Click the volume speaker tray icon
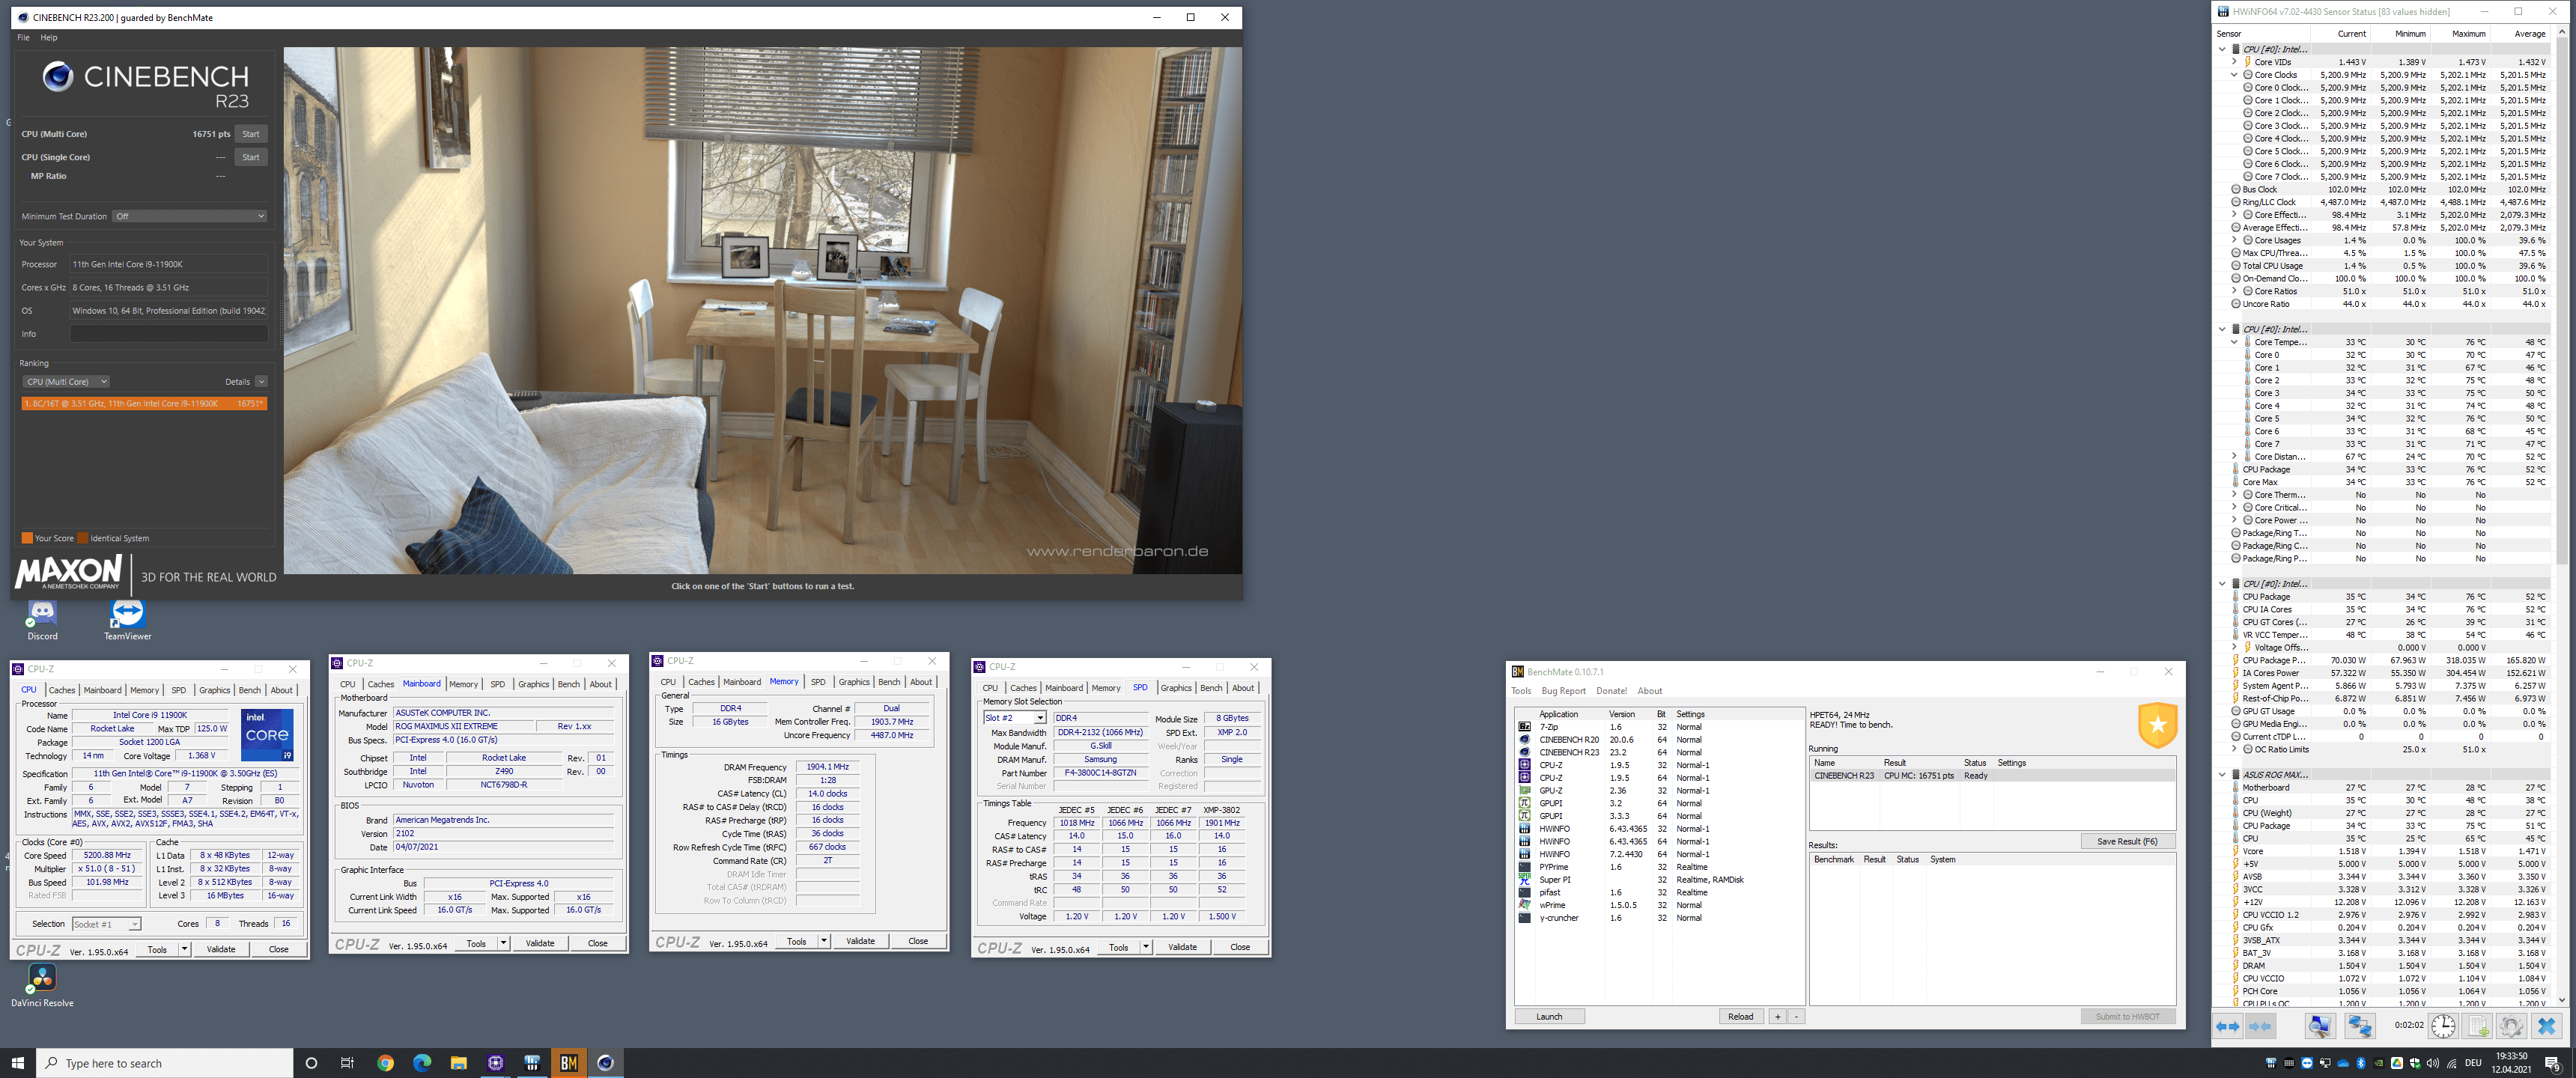 (2433, 1063)
